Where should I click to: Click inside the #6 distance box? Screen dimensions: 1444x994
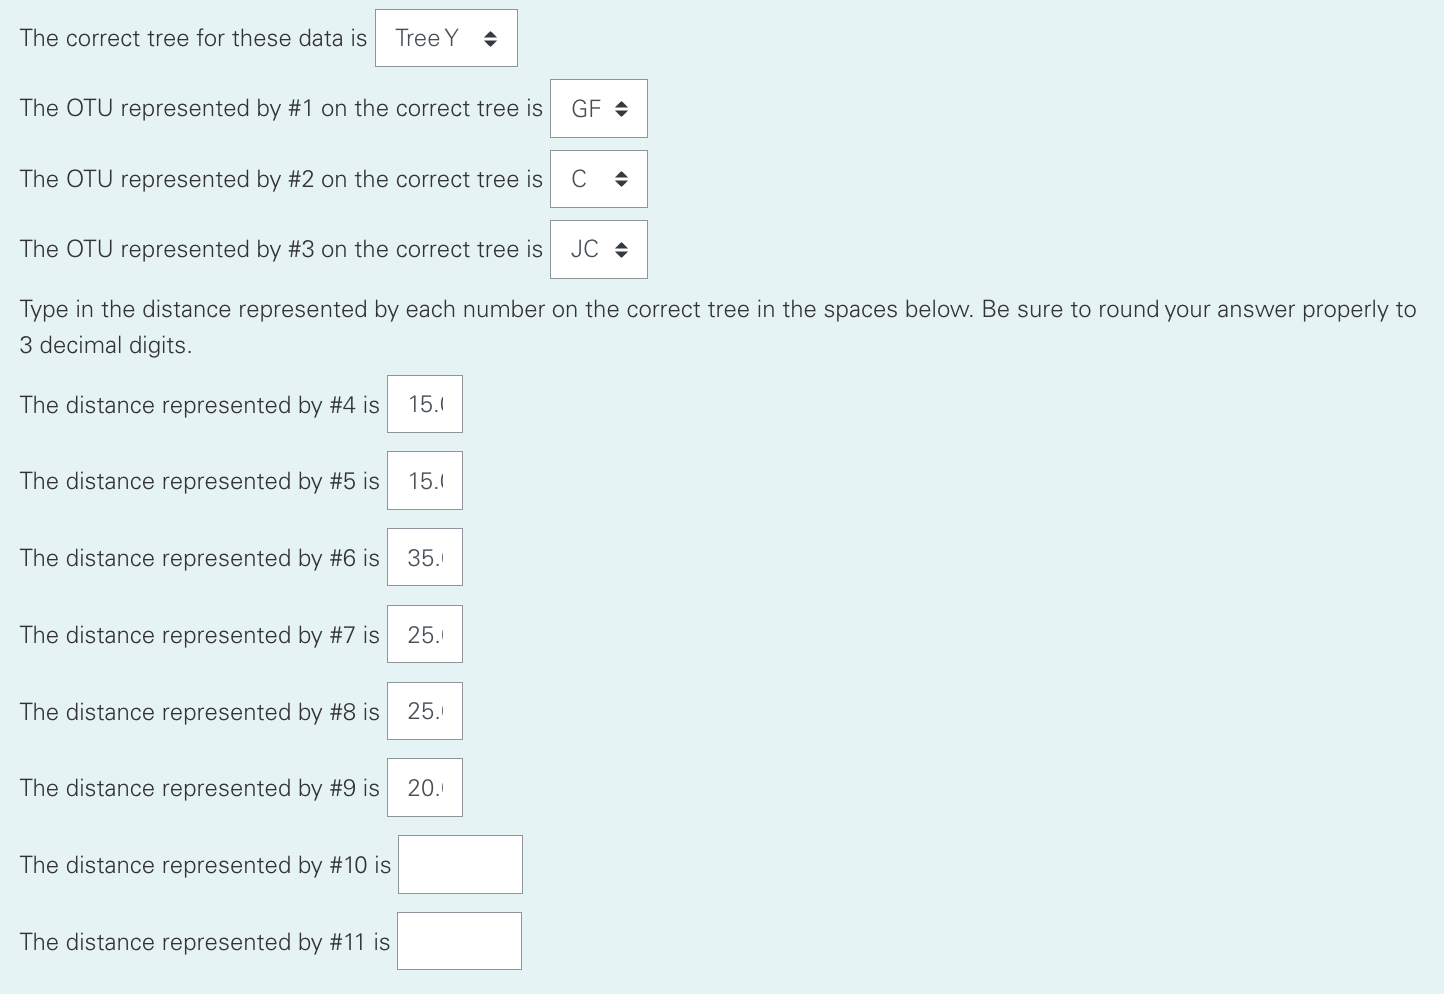(424, 557)
